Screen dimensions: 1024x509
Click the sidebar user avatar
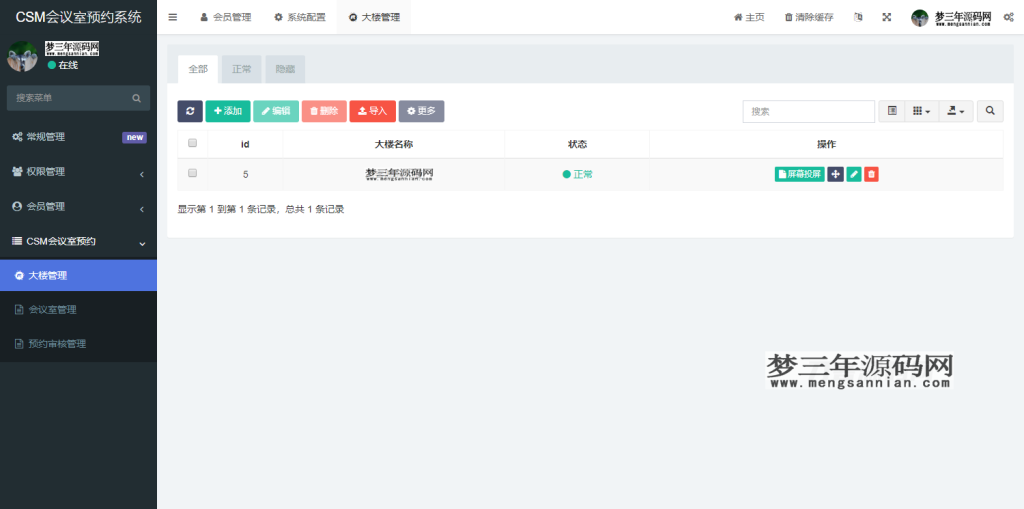[22, 57]
